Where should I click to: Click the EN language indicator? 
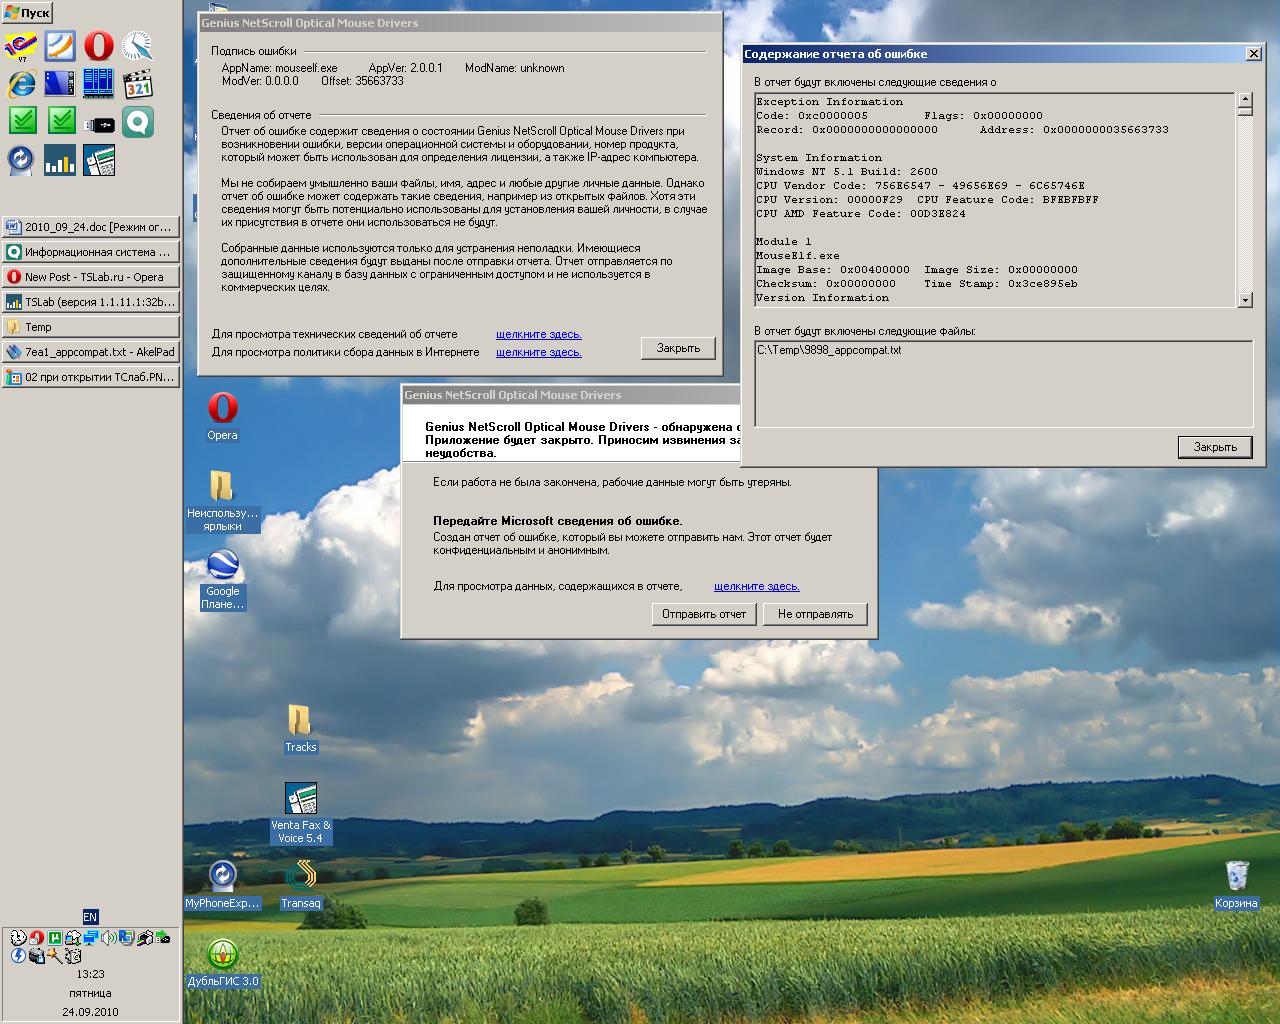(x=90, y=917)
